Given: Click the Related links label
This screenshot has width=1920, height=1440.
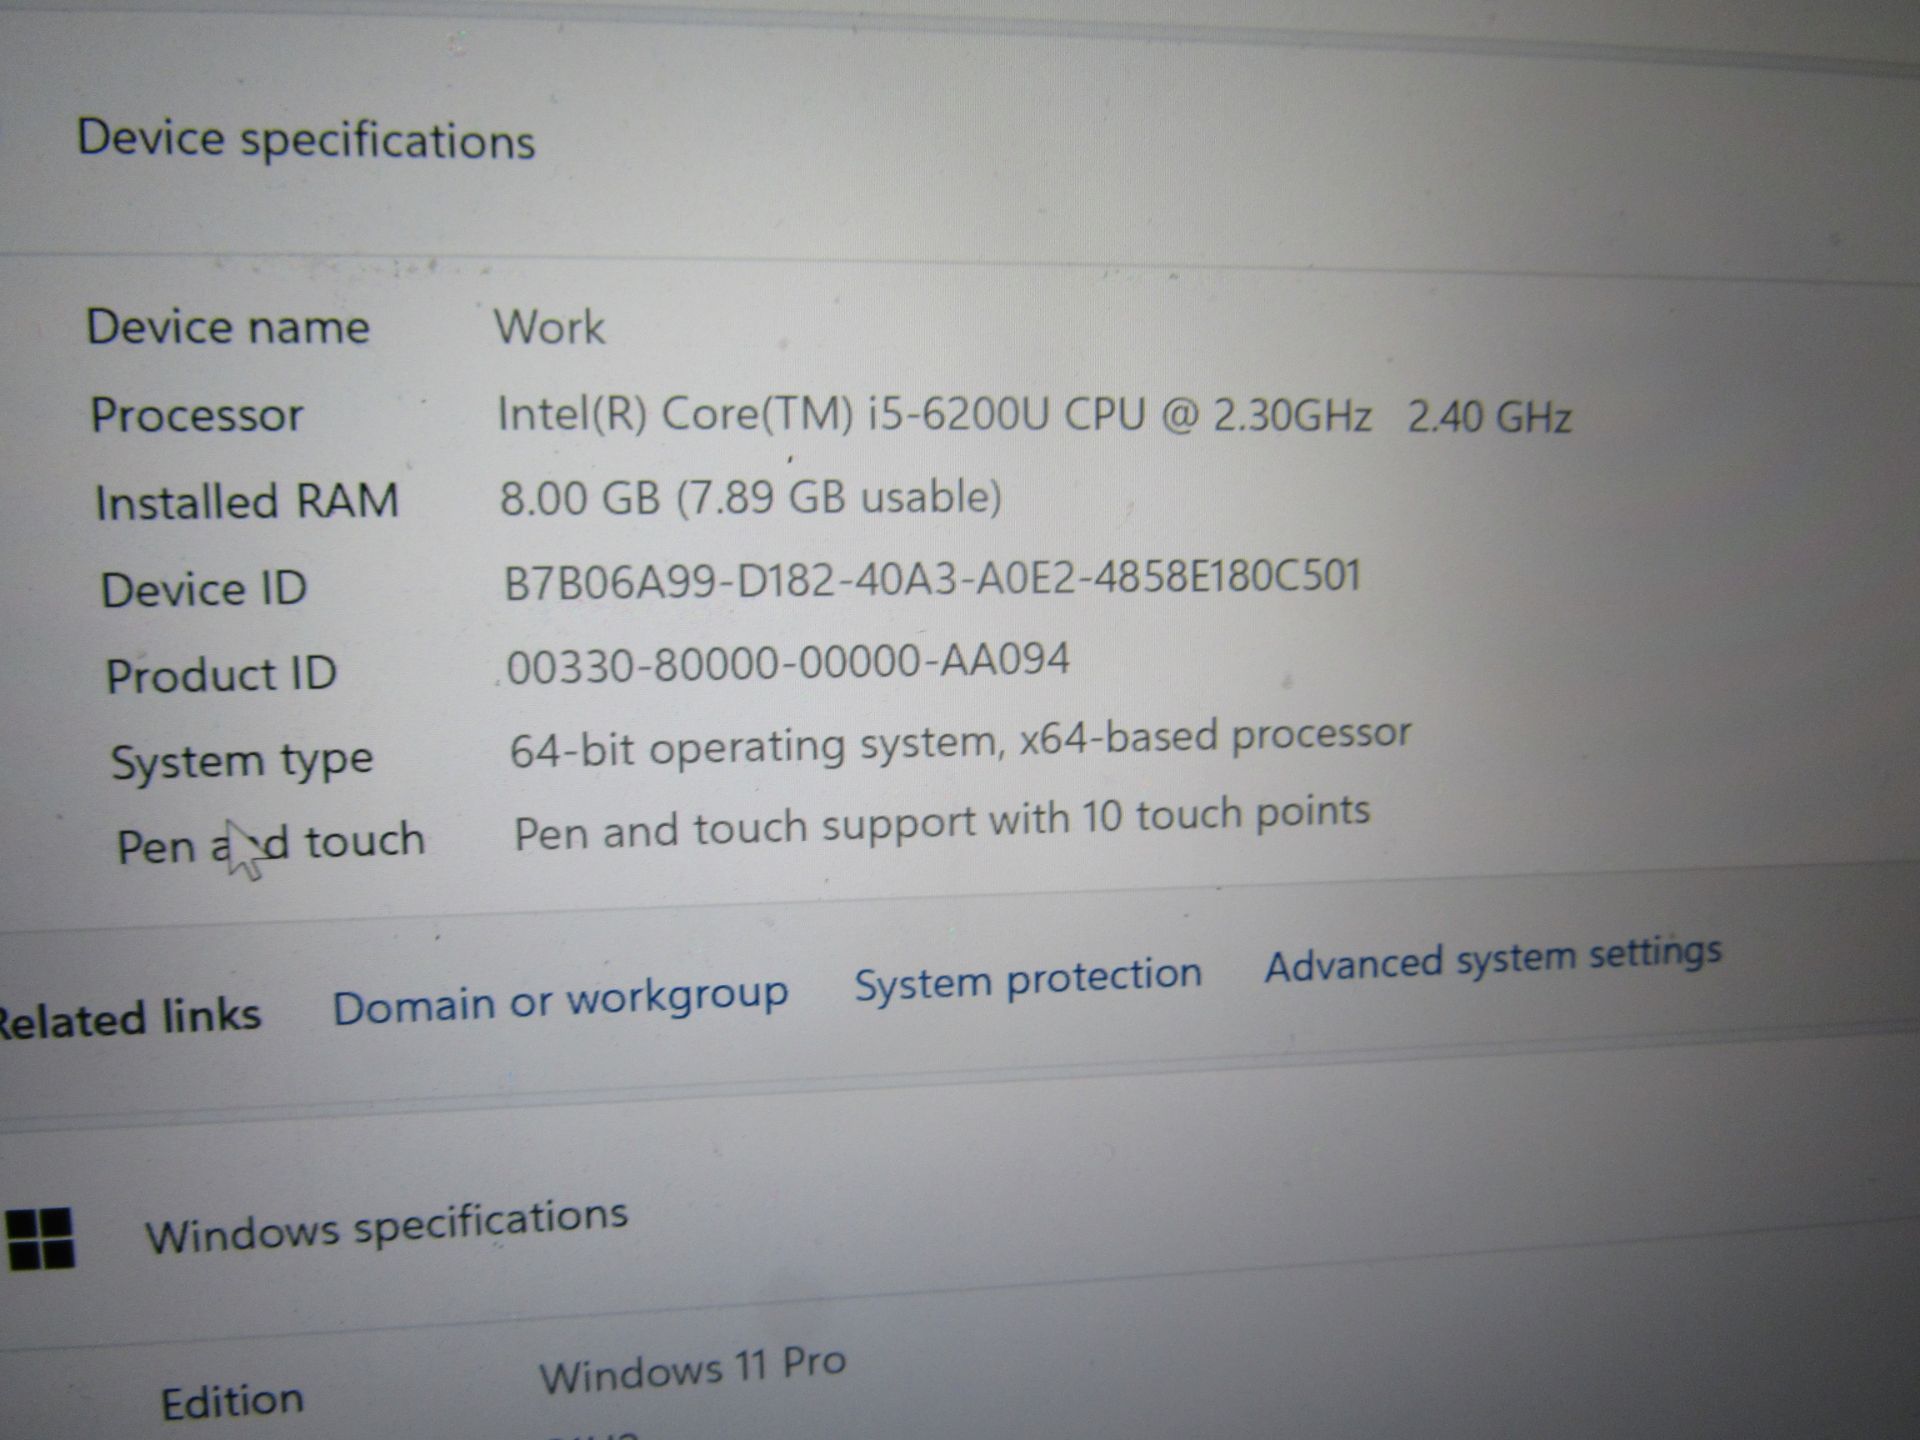Looking at the screenshot, I should (x=129, y=1018).
